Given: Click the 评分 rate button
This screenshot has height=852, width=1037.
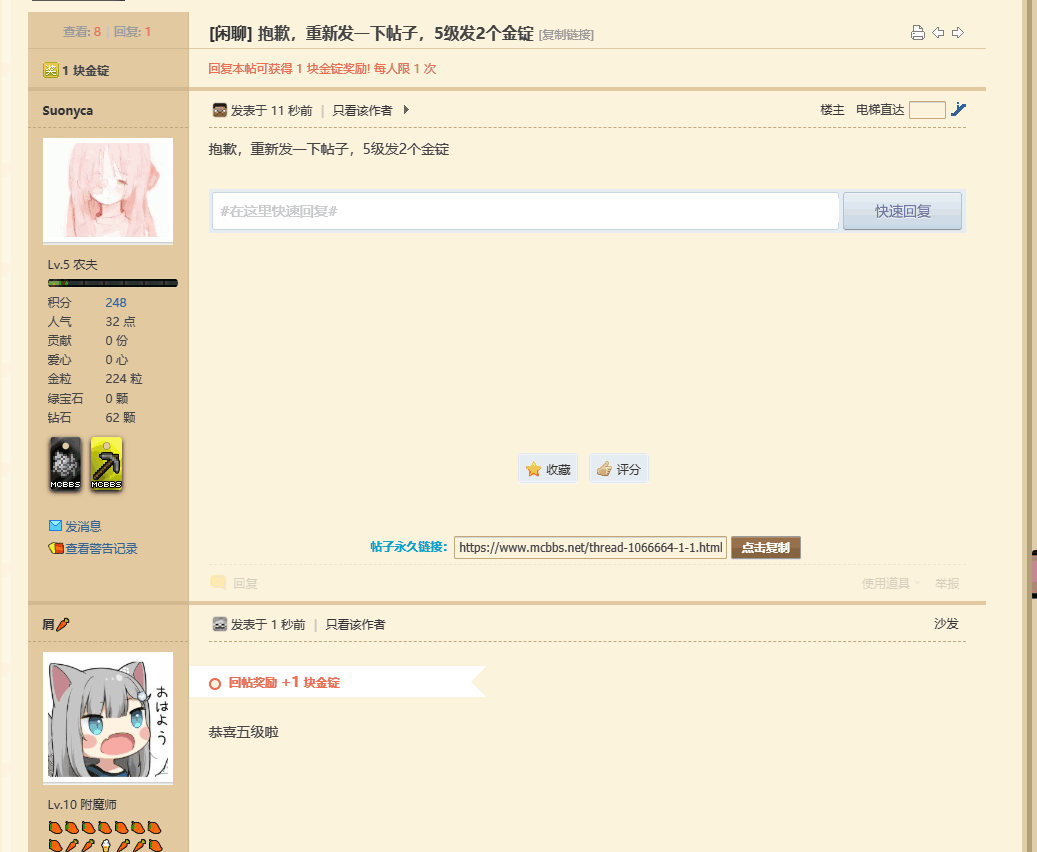Looking at the screenshot, I should pos(619,469).
